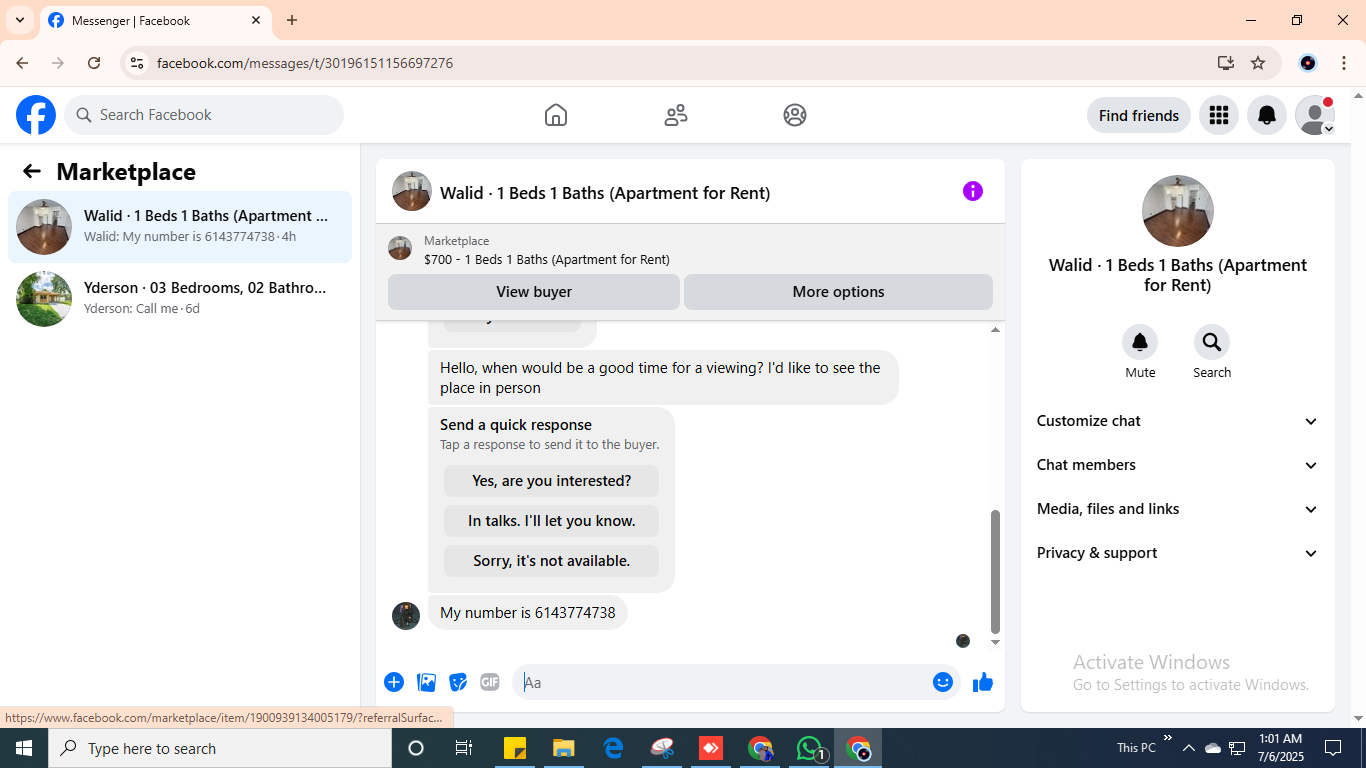The height and width of the screenshot is (768, 1366).
Task: Open the Chrome three-dot menu
Action: (1344, 63)
